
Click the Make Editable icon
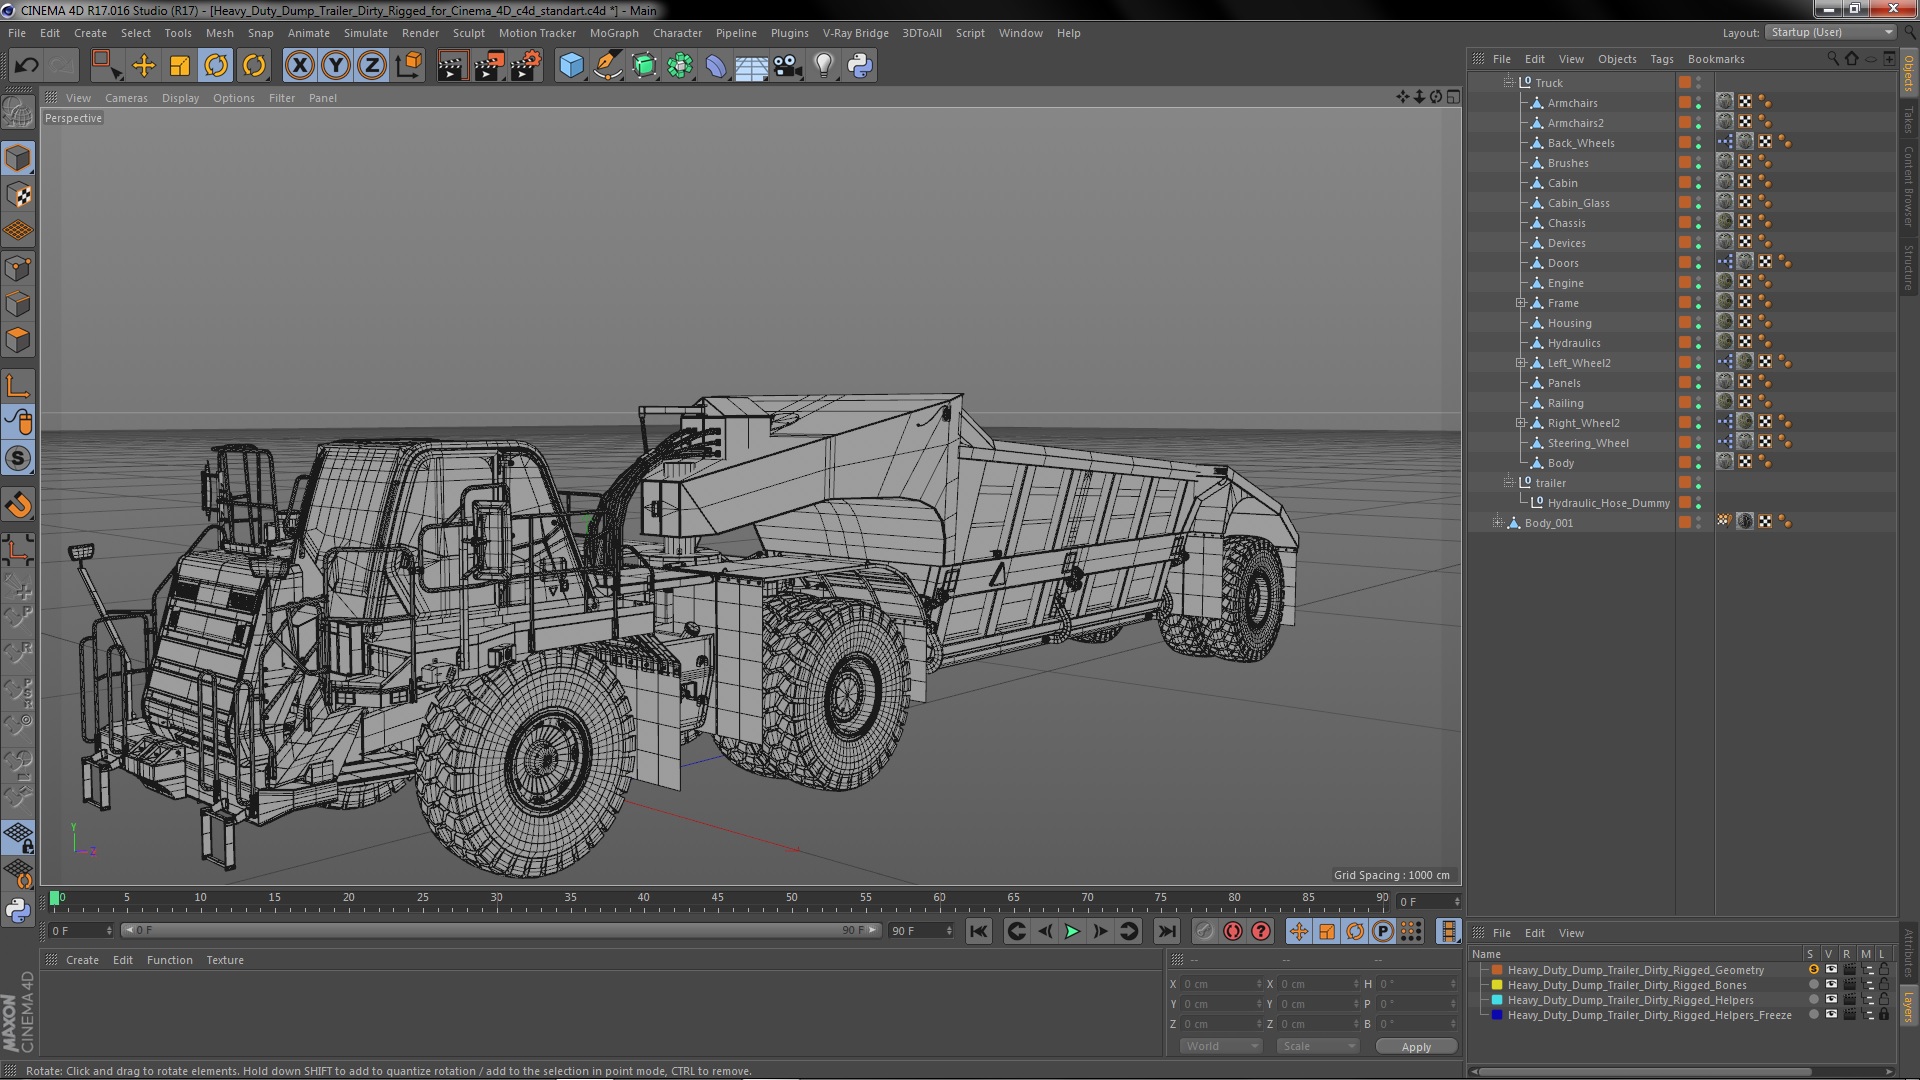tap(18, 112)
